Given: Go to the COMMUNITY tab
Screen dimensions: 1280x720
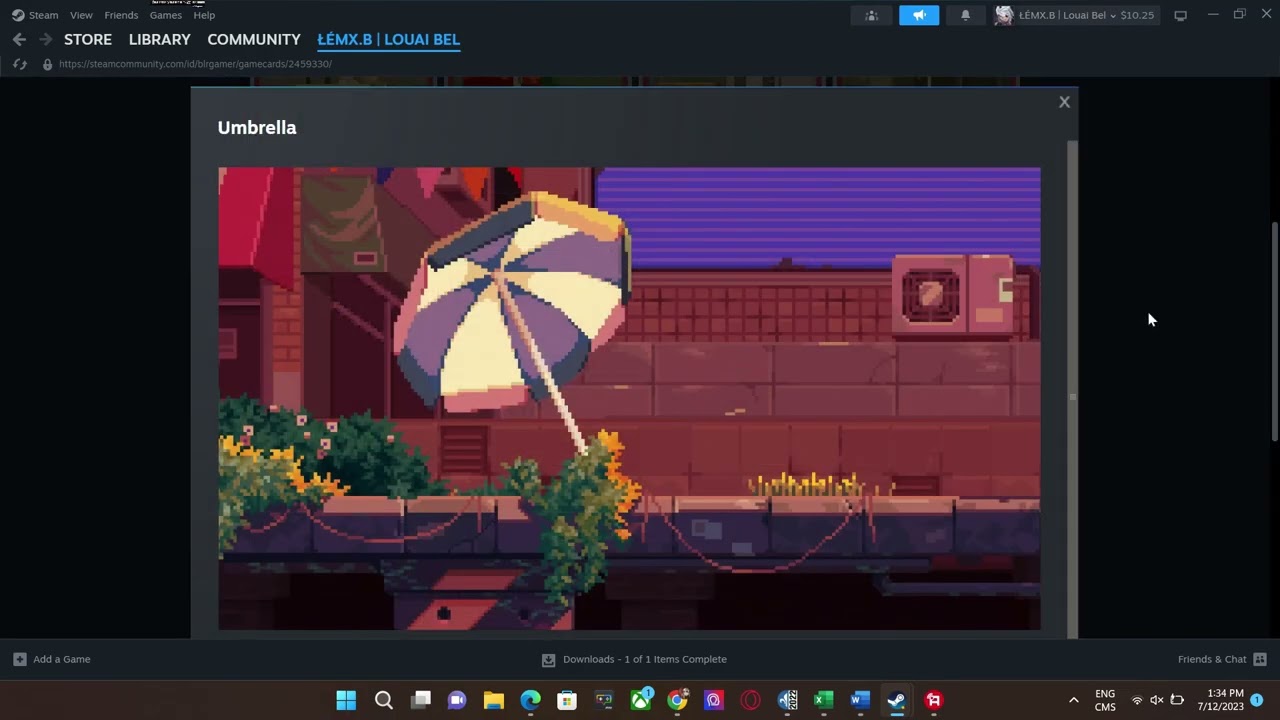Looking at the screenshot, I should (x=254, y=39).
